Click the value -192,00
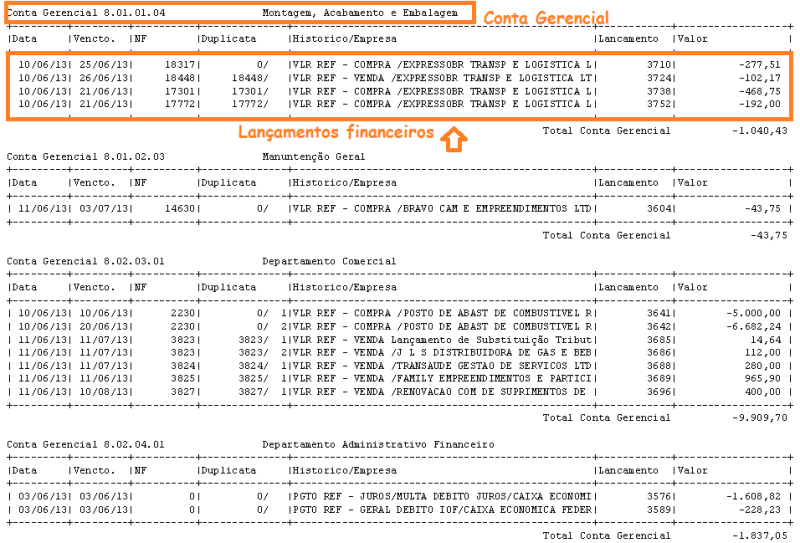 (760, 104)
